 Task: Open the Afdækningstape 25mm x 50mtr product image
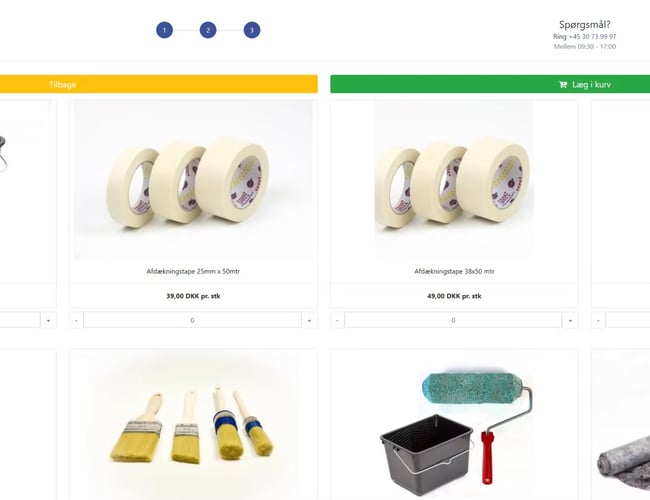tap(193, 180)
